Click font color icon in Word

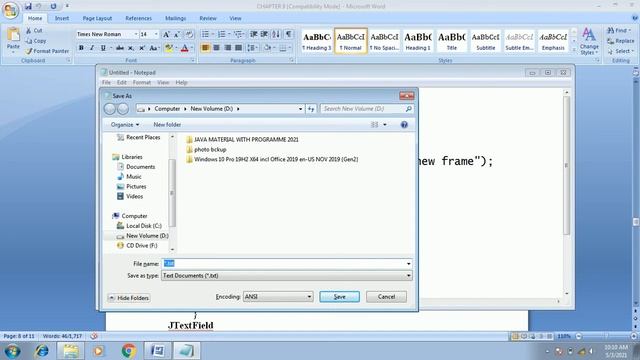184,48
